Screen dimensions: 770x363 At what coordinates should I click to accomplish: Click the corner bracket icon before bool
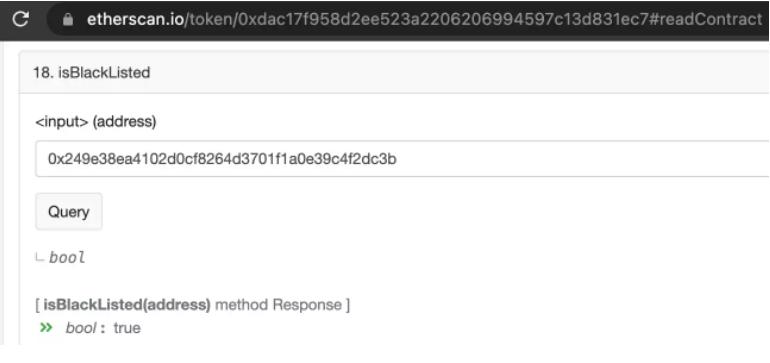coord(40,257)
